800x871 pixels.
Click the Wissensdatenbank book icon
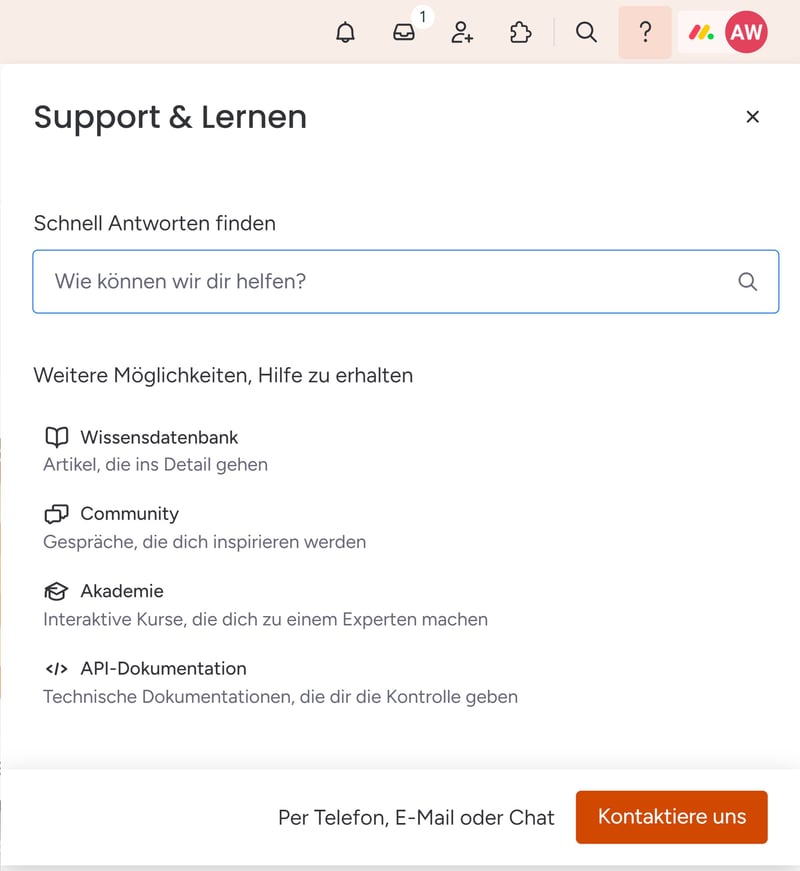click(57, 437)
